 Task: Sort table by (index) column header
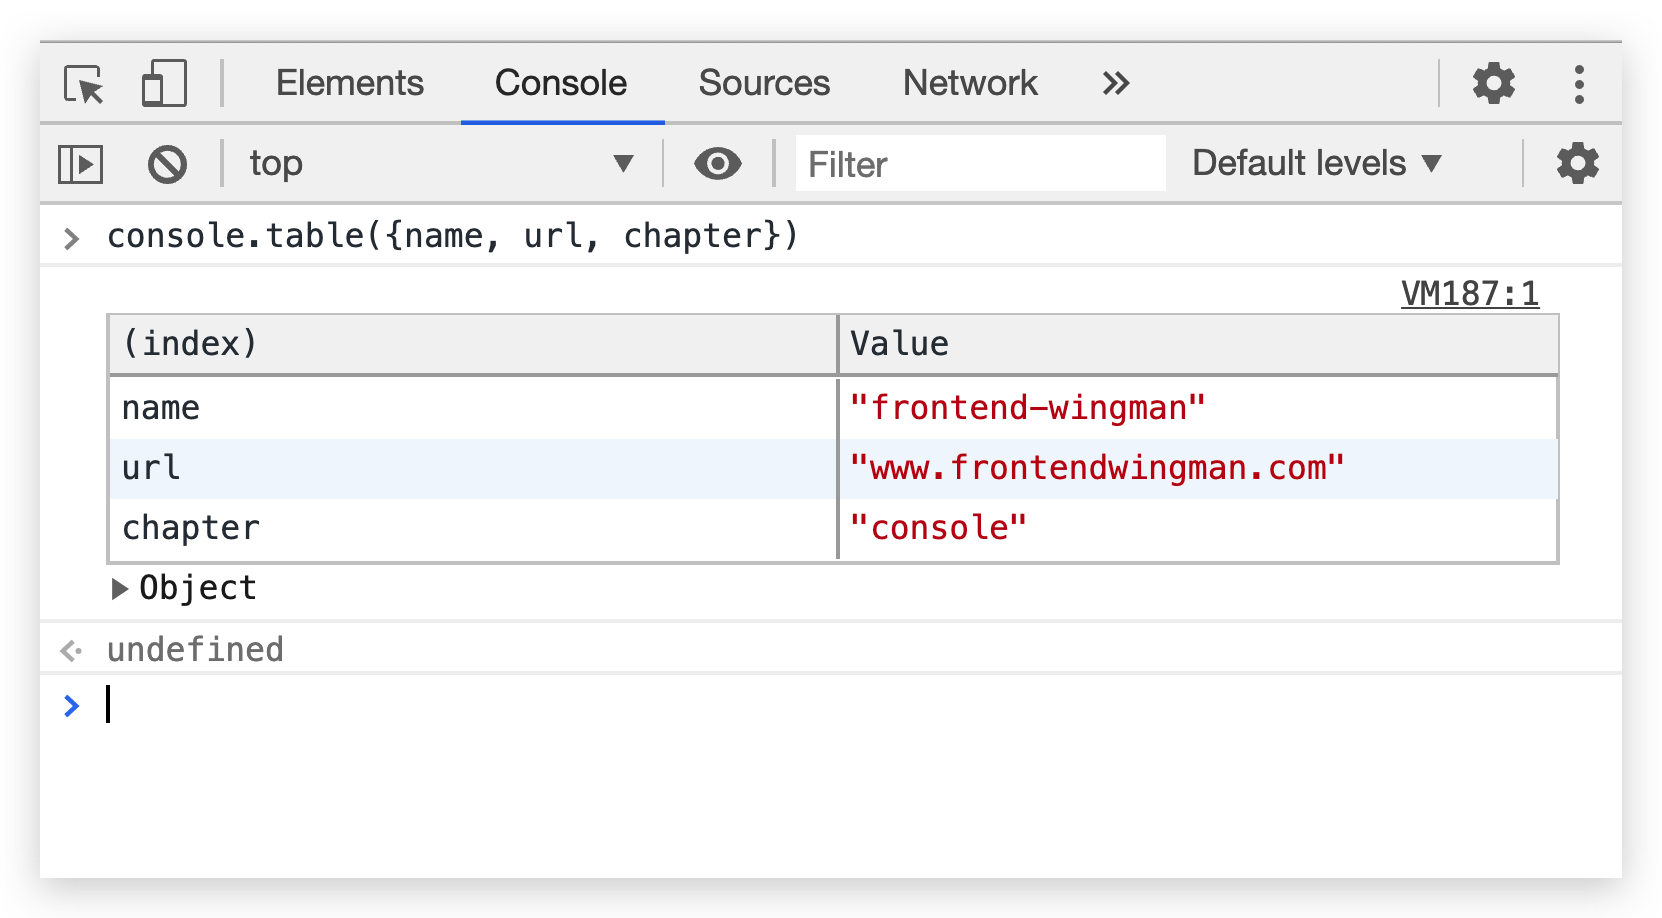coord(472,344)
